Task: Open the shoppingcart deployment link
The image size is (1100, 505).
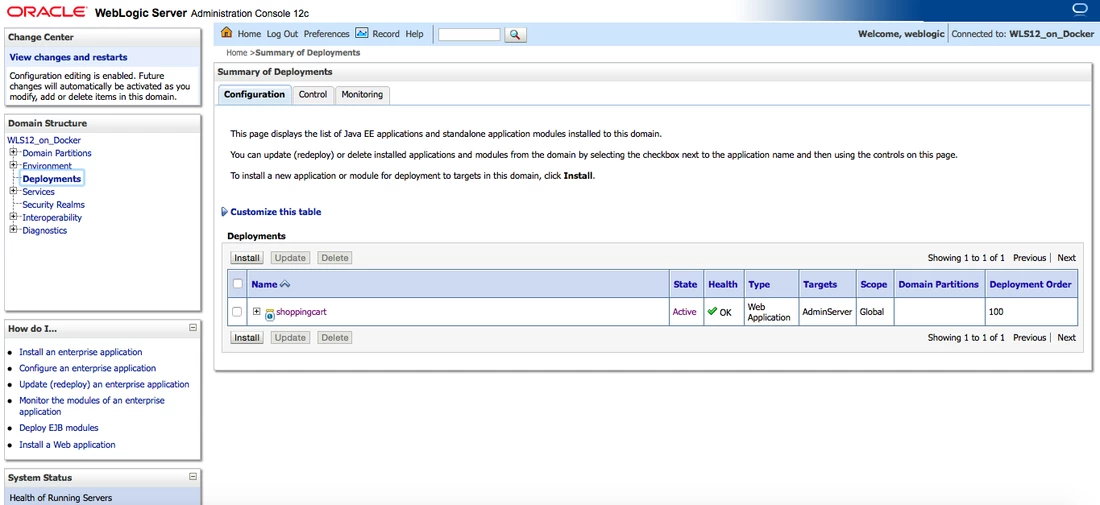Action: point(302,312)
